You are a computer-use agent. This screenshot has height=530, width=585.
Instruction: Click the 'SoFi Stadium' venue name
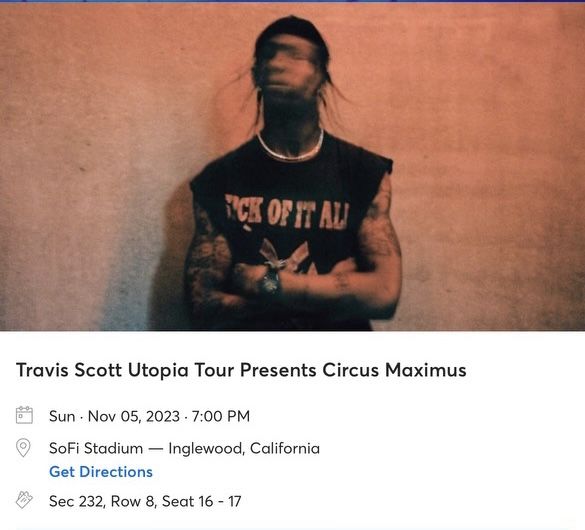pos(96,448)
